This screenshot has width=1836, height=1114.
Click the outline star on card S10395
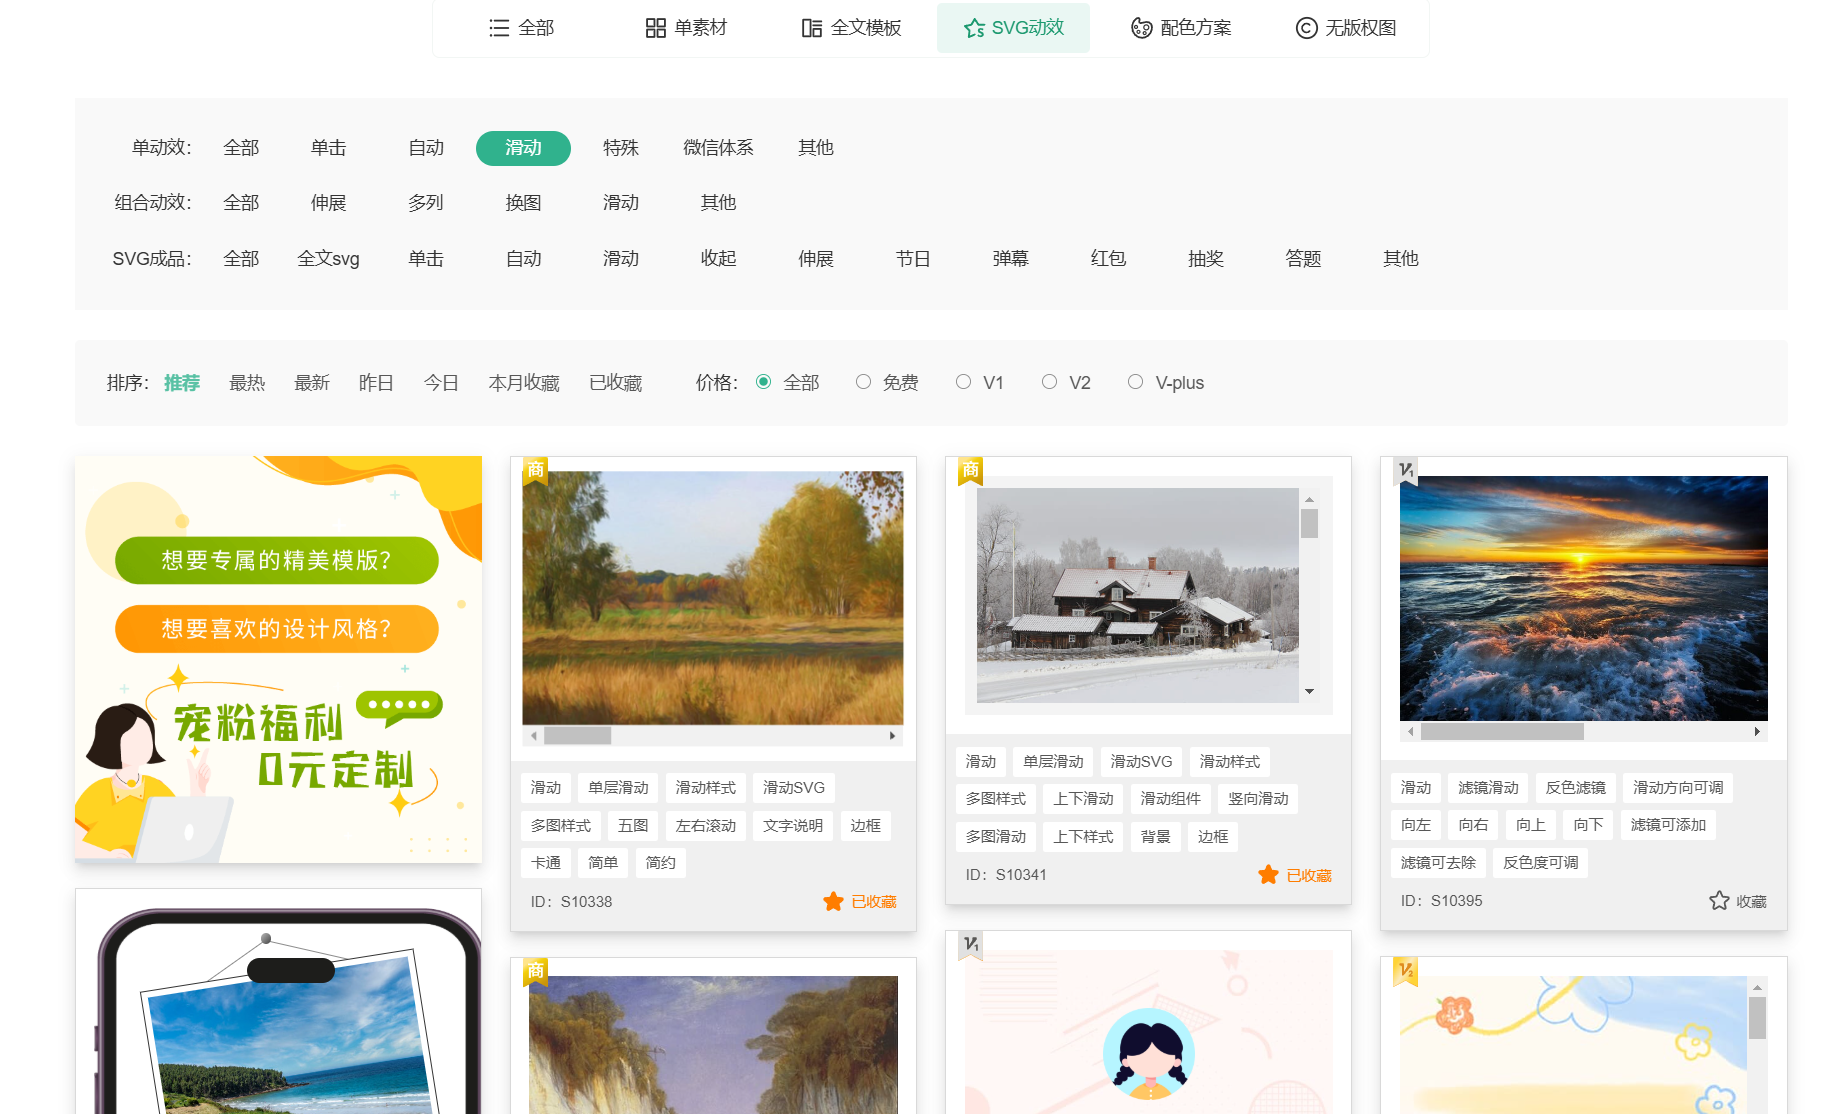pyautogui.click(x=1719, y=901)
